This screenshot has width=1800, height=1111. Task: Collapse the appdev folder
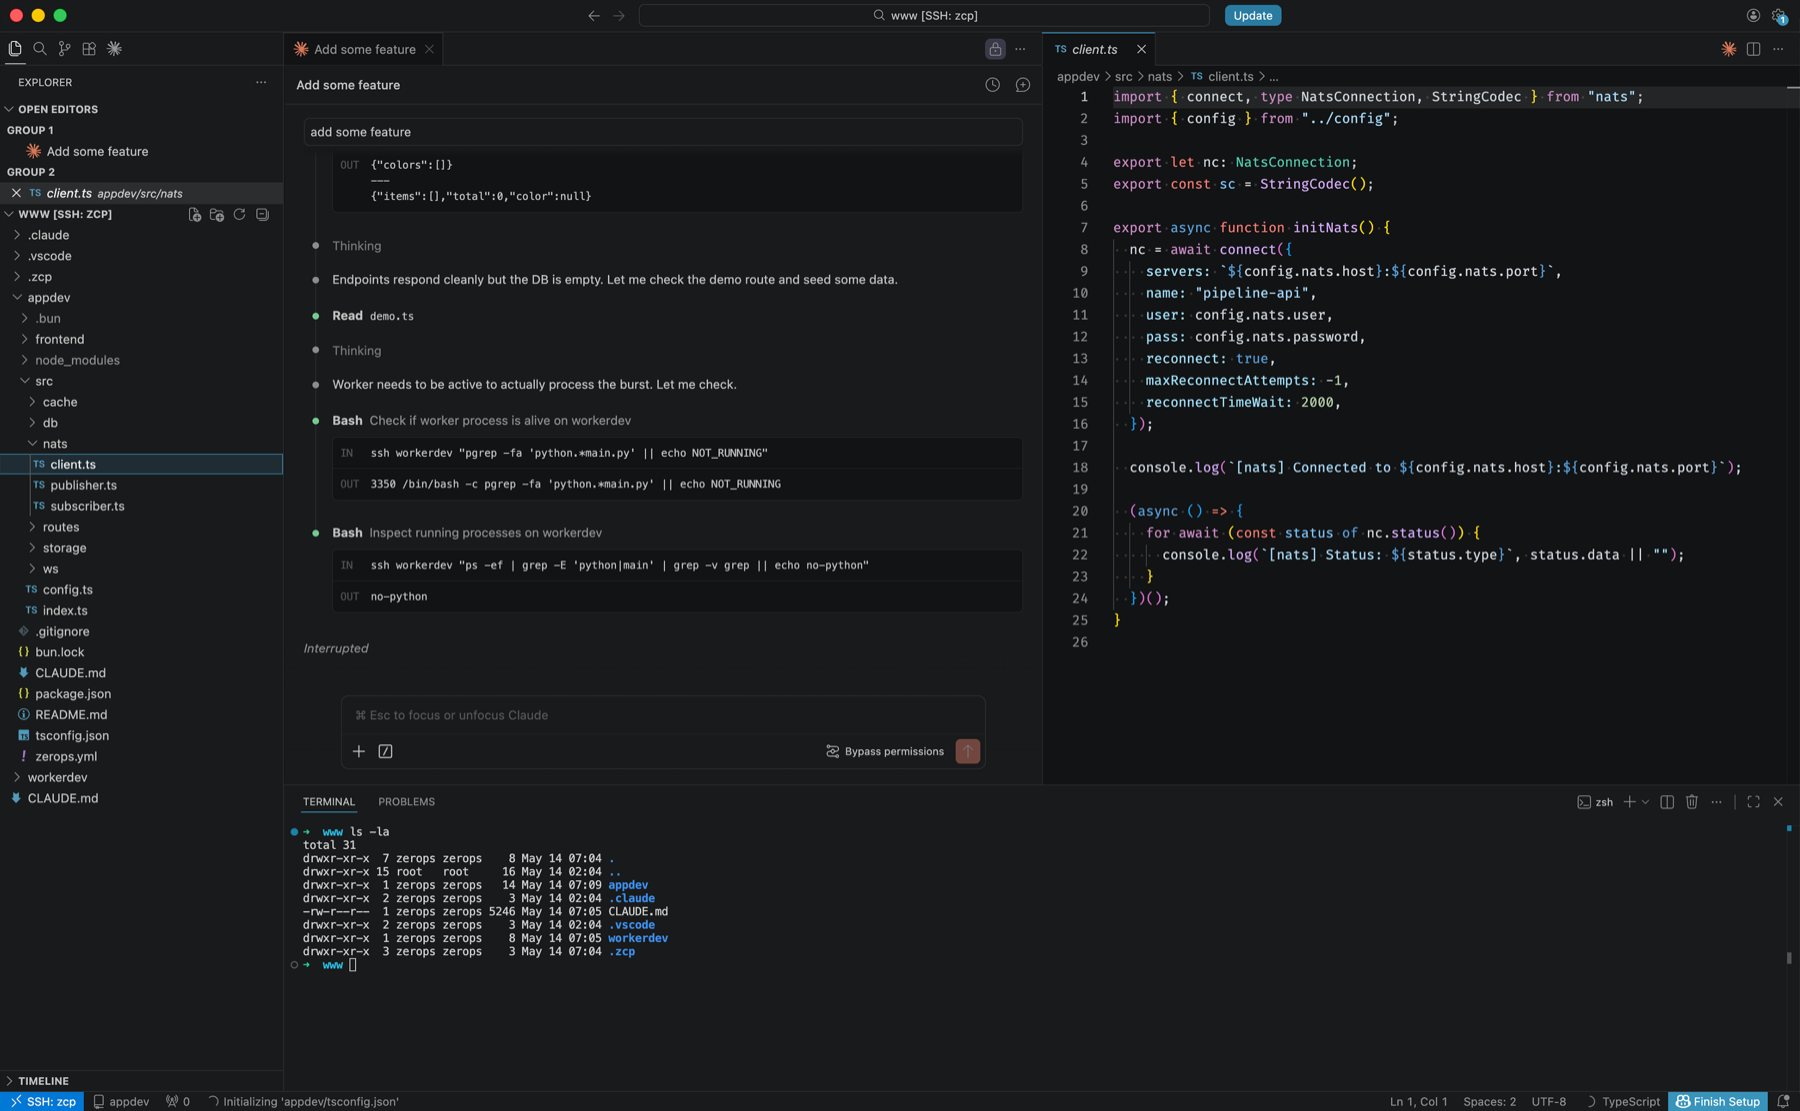48,297
